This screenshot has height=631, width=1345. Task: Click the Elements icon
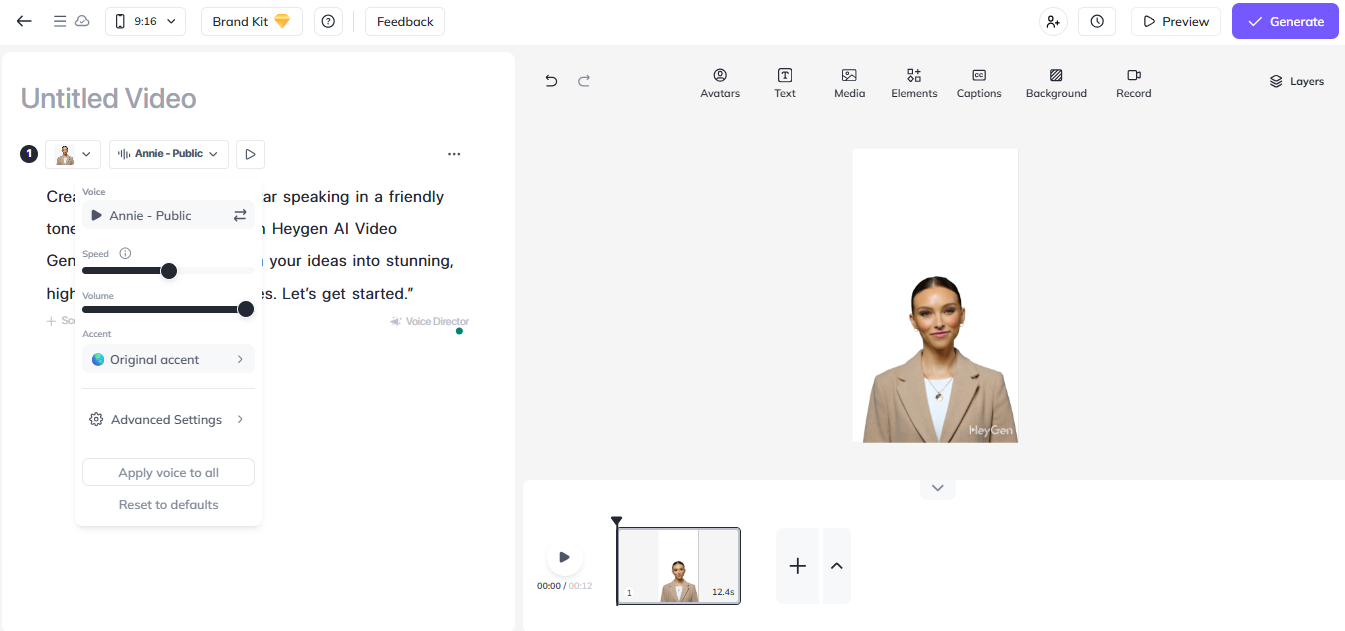(x=913, y=82)
